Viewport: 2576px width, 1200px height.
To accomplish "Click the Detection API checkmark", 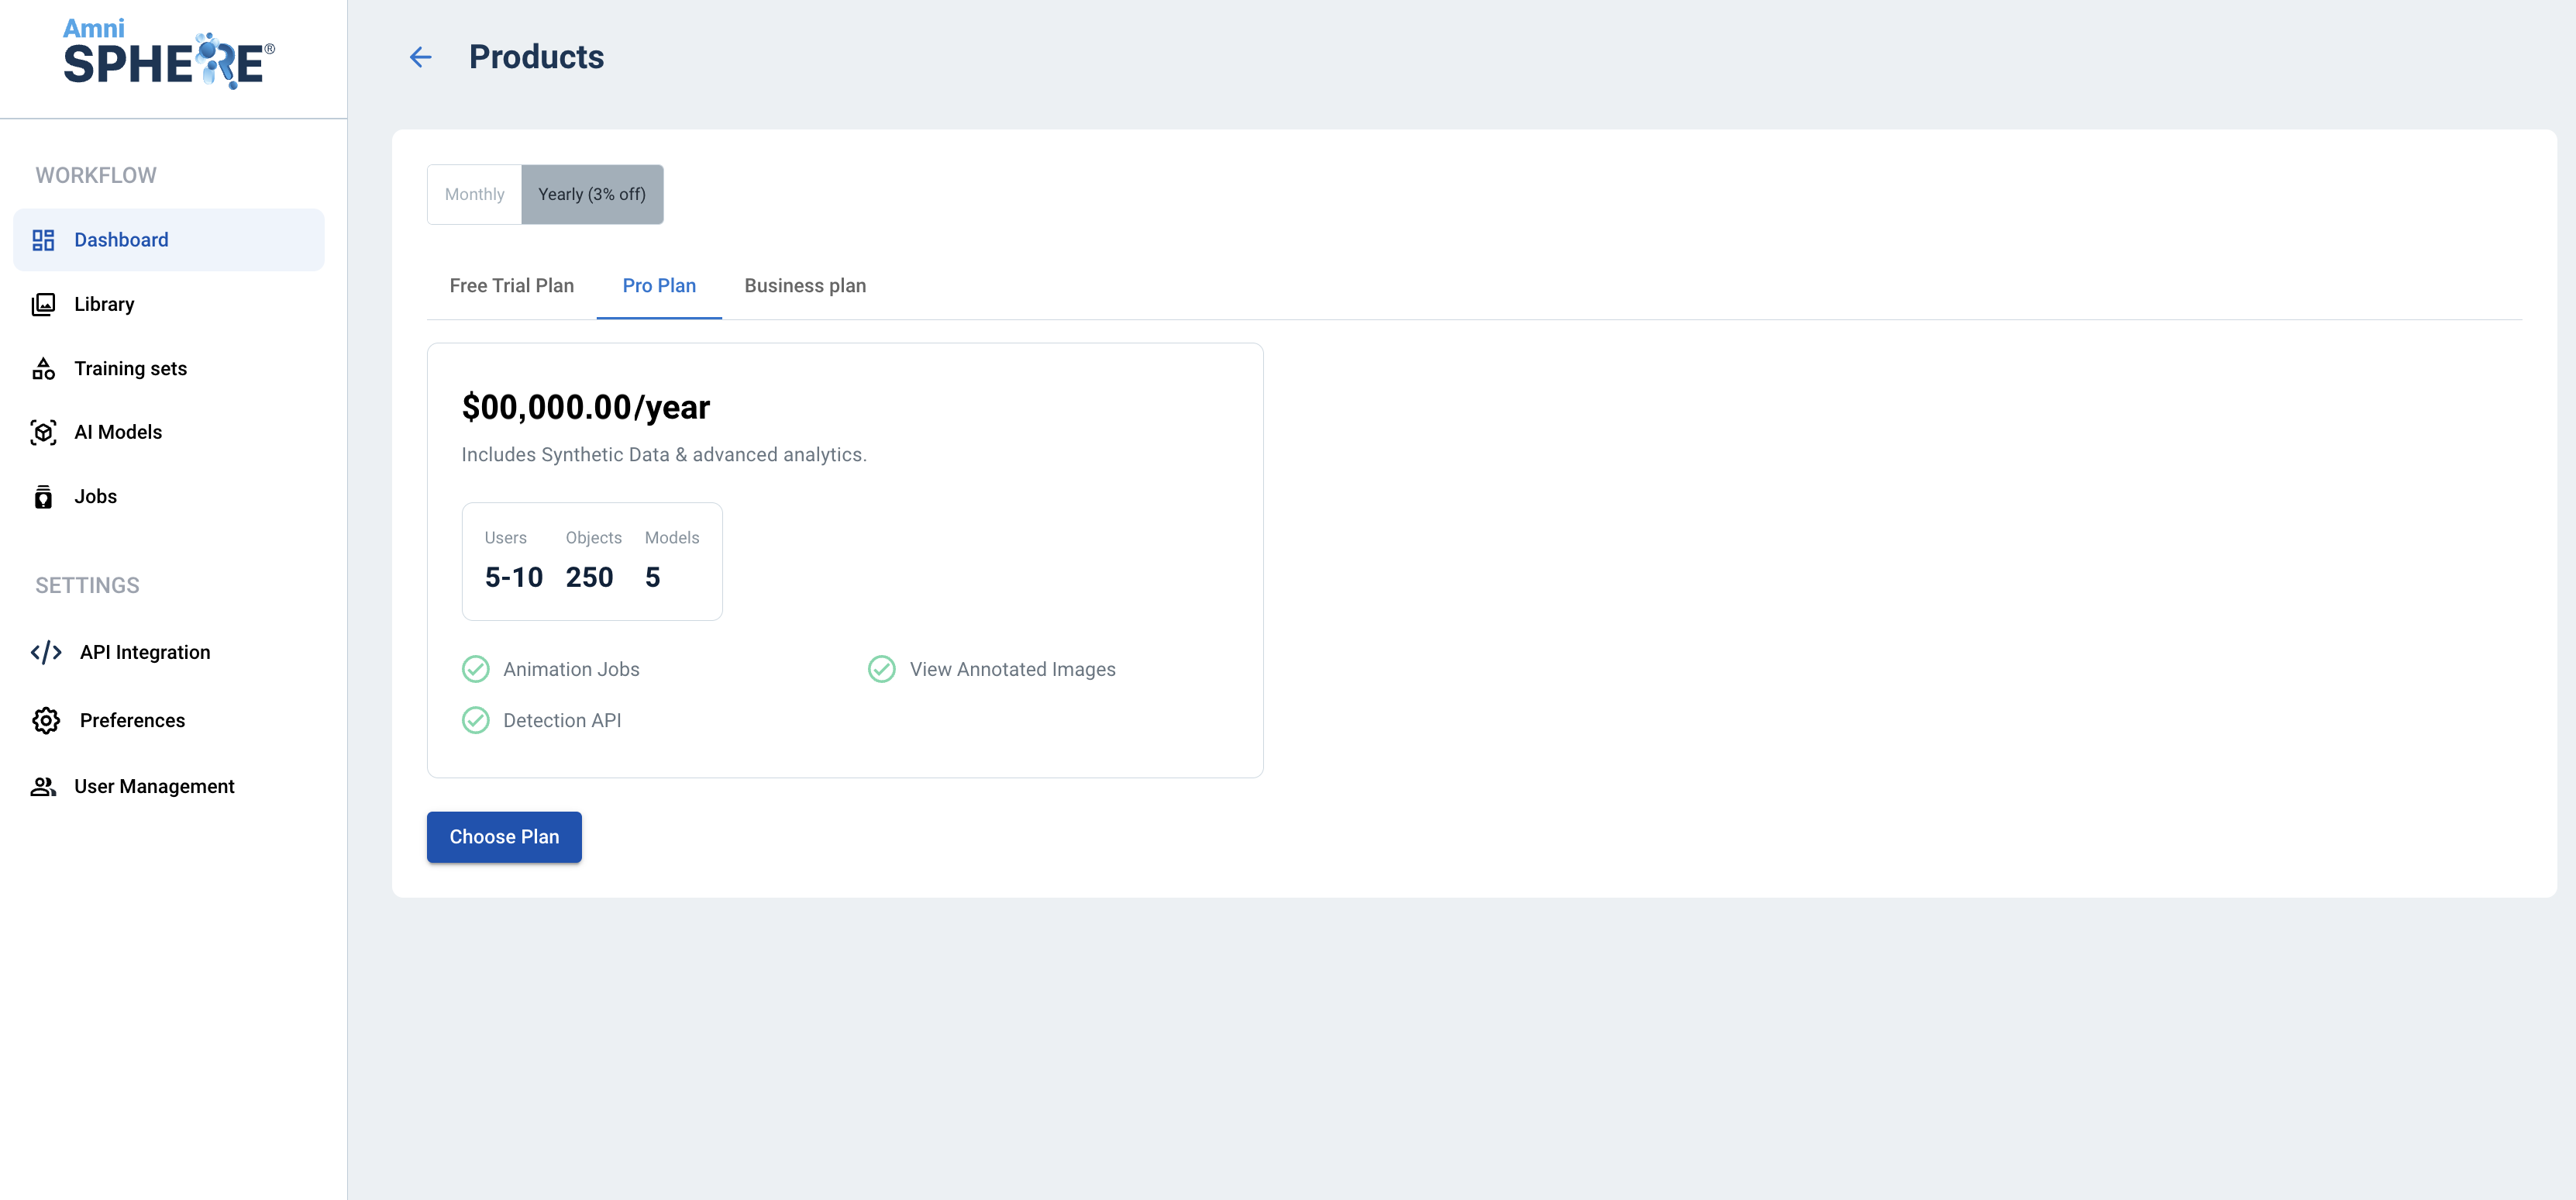I will pyautogui.click(x=476, y=720).
